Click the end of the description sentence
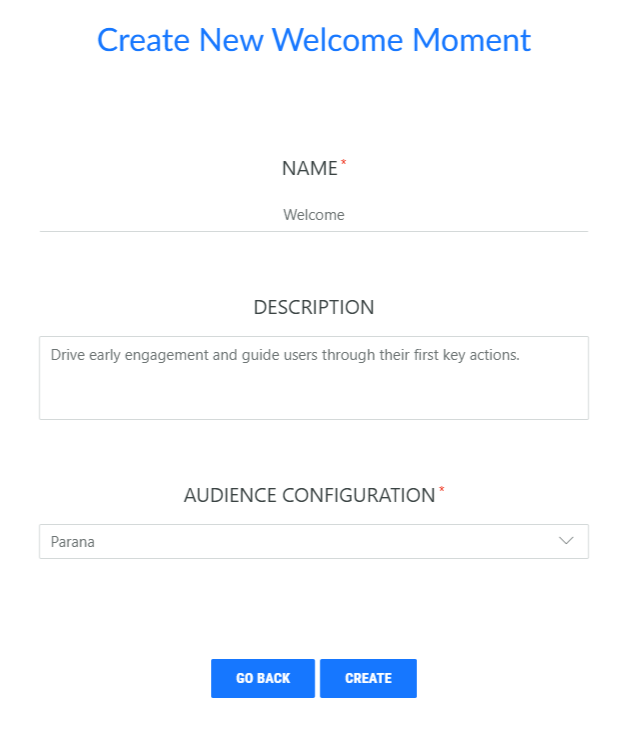This screenshot has height=751, width=632. 519,354
